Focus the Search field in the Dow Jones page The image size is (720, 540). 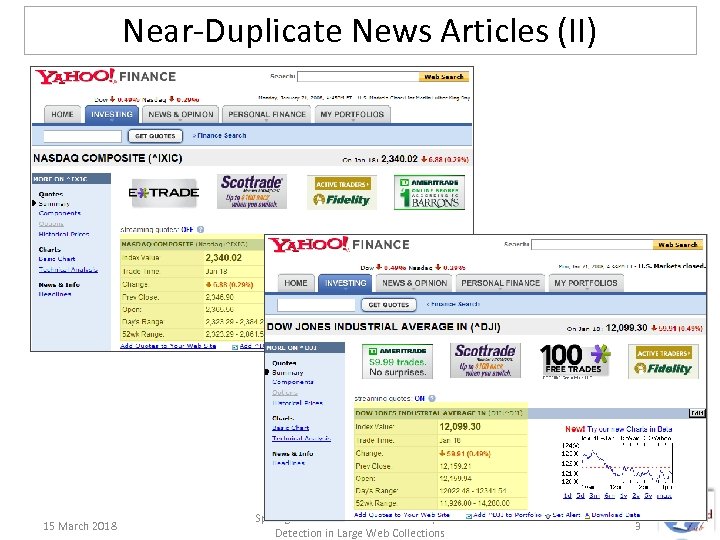(592, 245)
